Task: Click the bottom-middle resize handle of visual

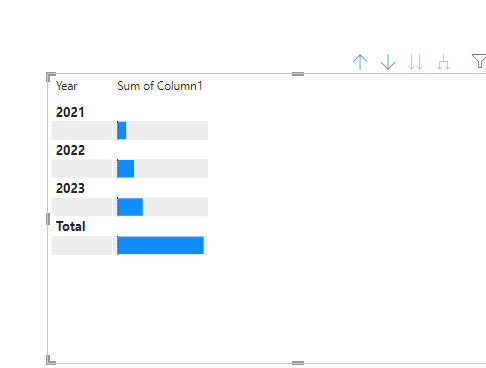Action: (298, 363)
